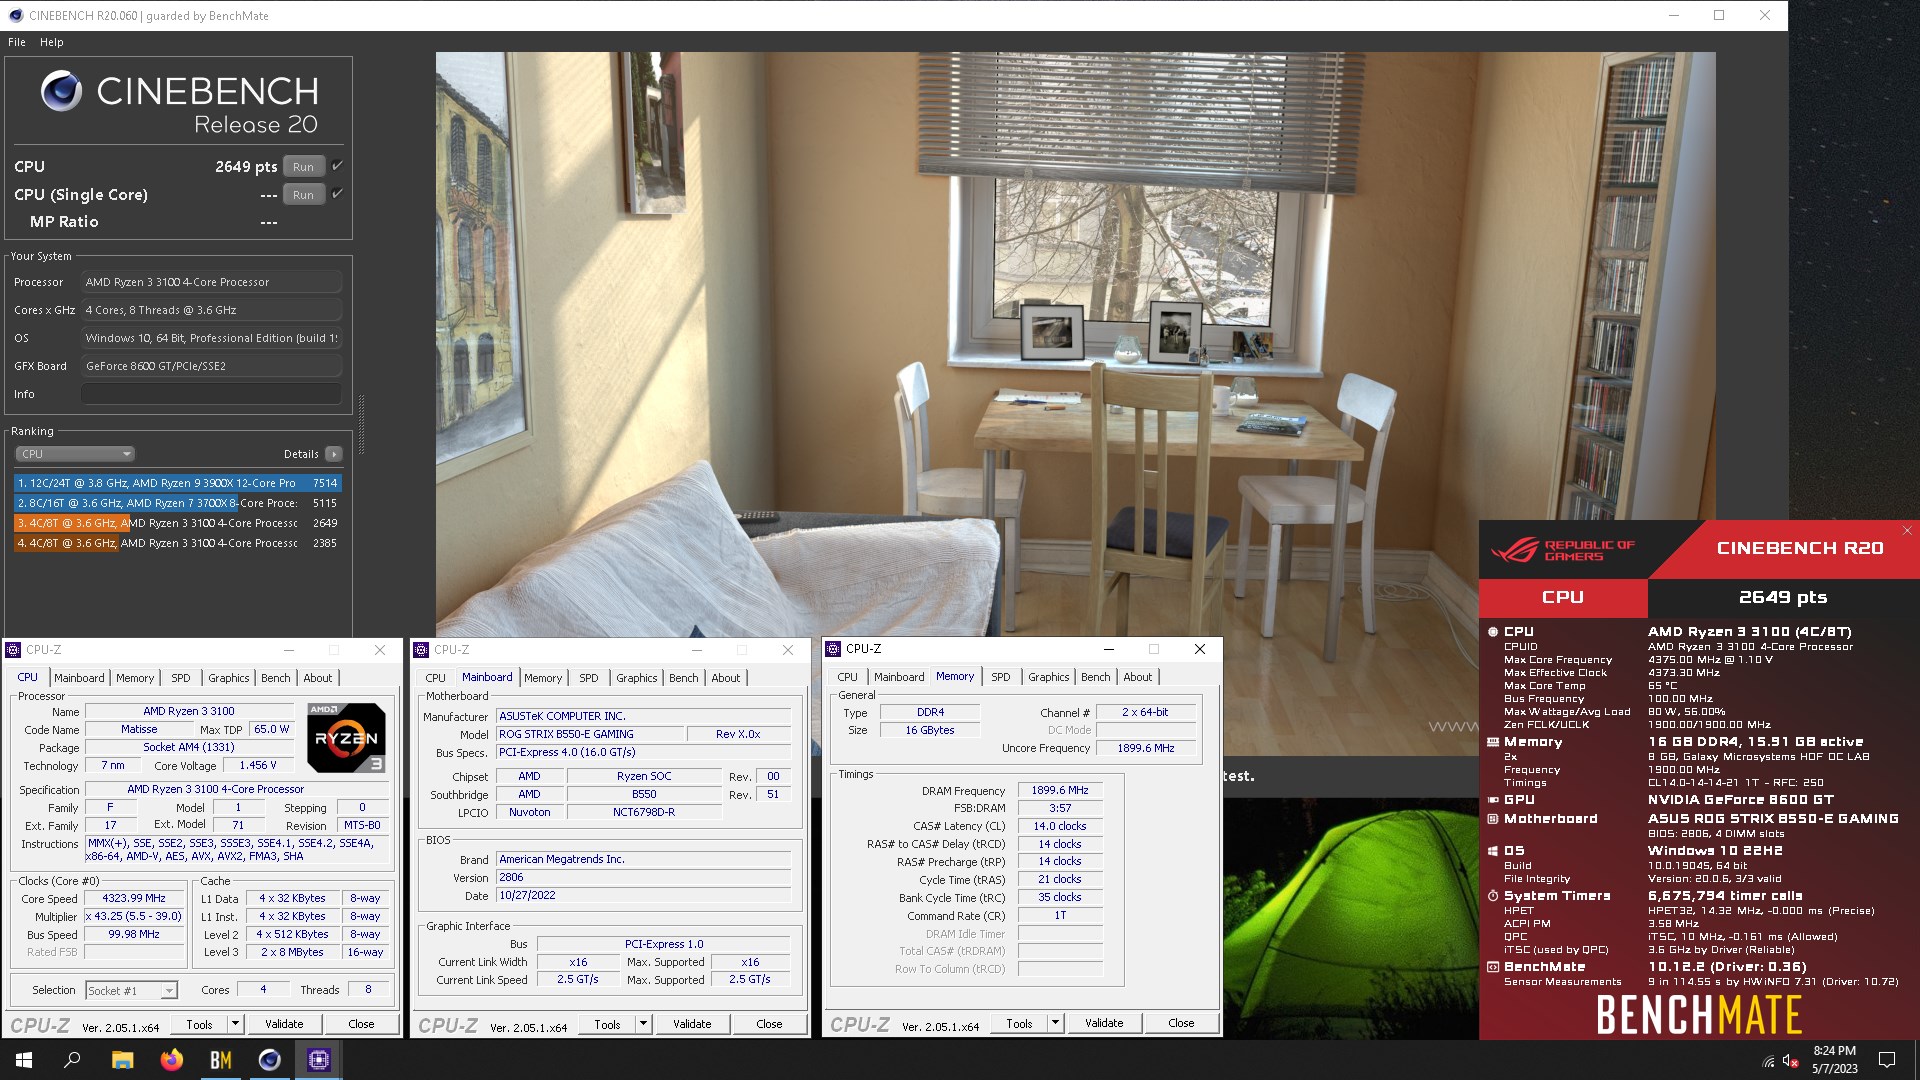Open BenchMate taskbar icon
The width and height of the screenshot is (1920, 1080).
[220, 1060]
